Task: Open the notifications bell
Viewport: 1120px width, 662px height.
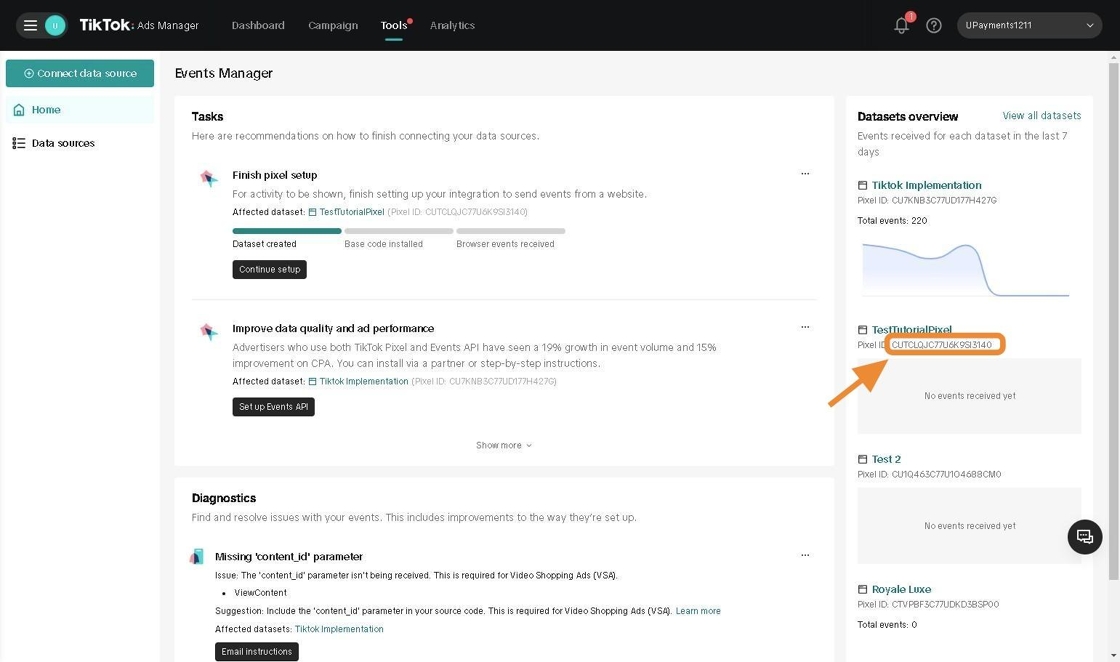Action: (x=901, y=26)
